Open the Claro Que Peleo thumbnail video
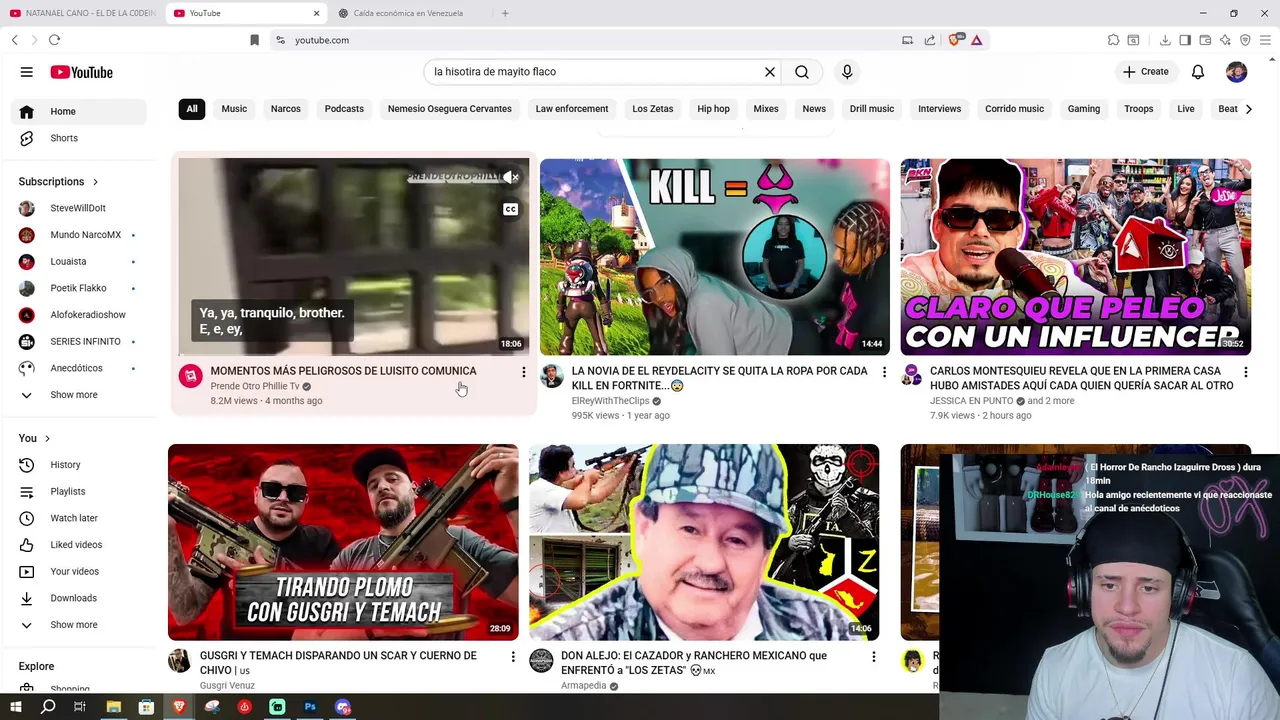The width and height of the screenshot is (1280, 720). pyautogui.click(x=1076, y=257)
